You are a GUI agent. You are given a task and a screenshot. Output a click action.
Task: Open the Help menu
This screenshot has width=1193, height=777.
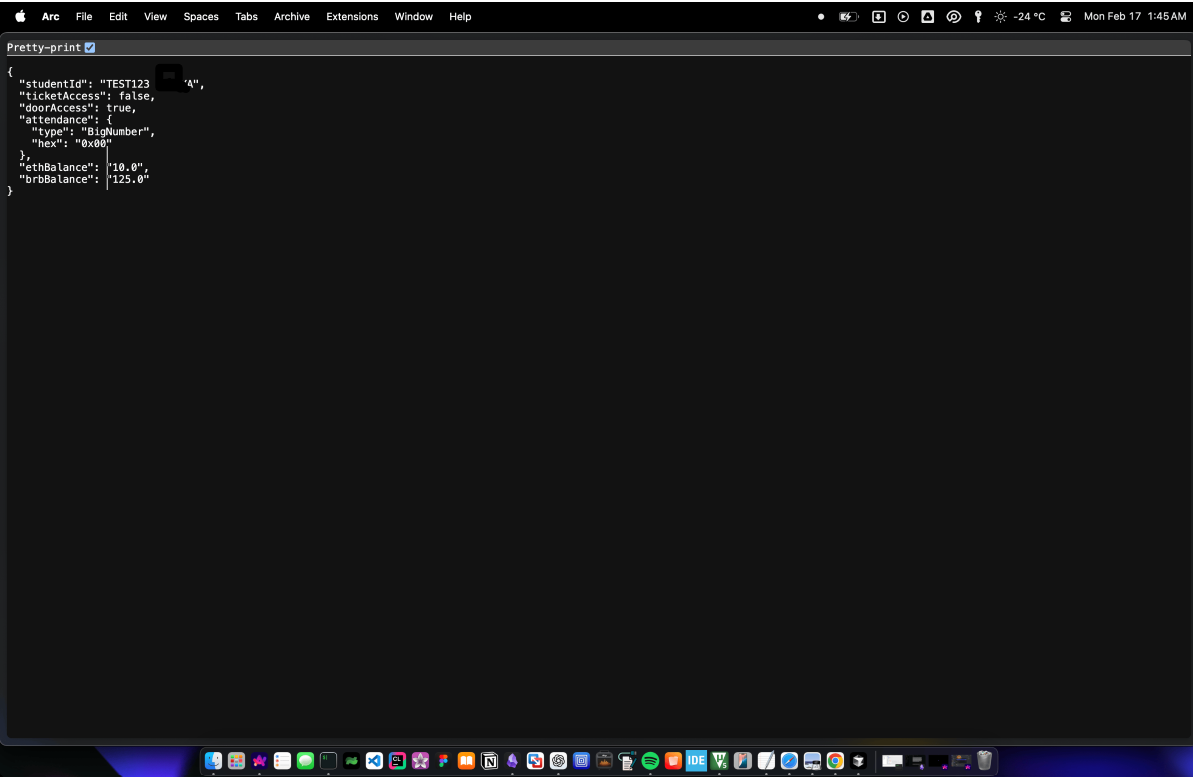point(460,16)
